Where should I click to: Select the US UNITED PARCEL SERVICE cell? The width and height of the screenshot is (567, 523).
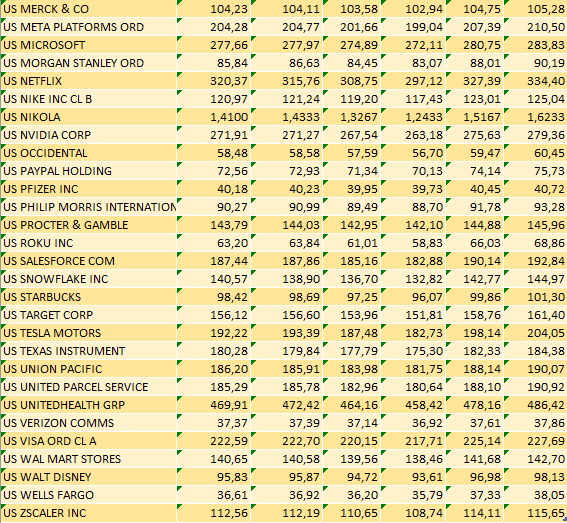pyautogui.click(x=89, y=387)
